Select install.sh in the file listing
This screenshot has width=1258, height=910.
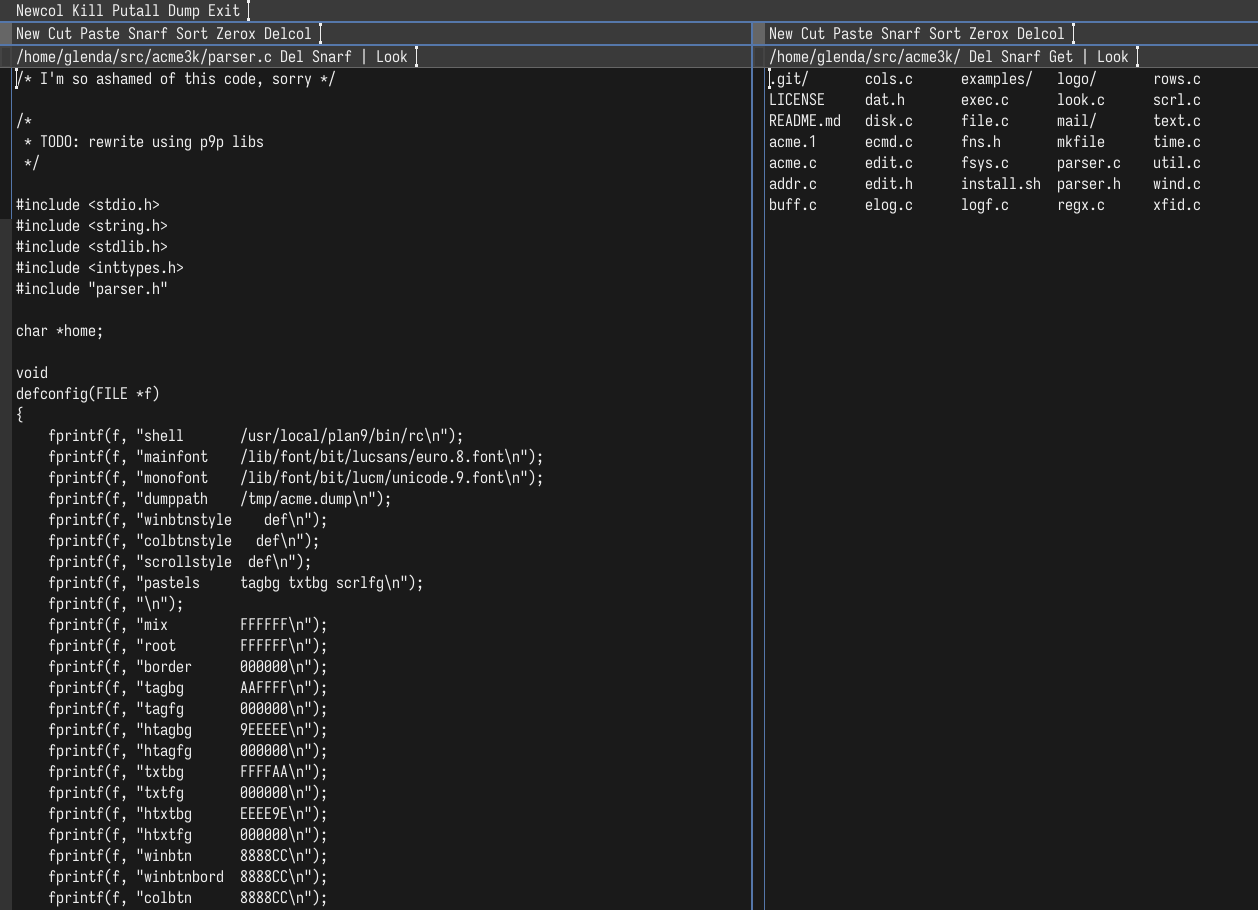[x=1001, y=184]
